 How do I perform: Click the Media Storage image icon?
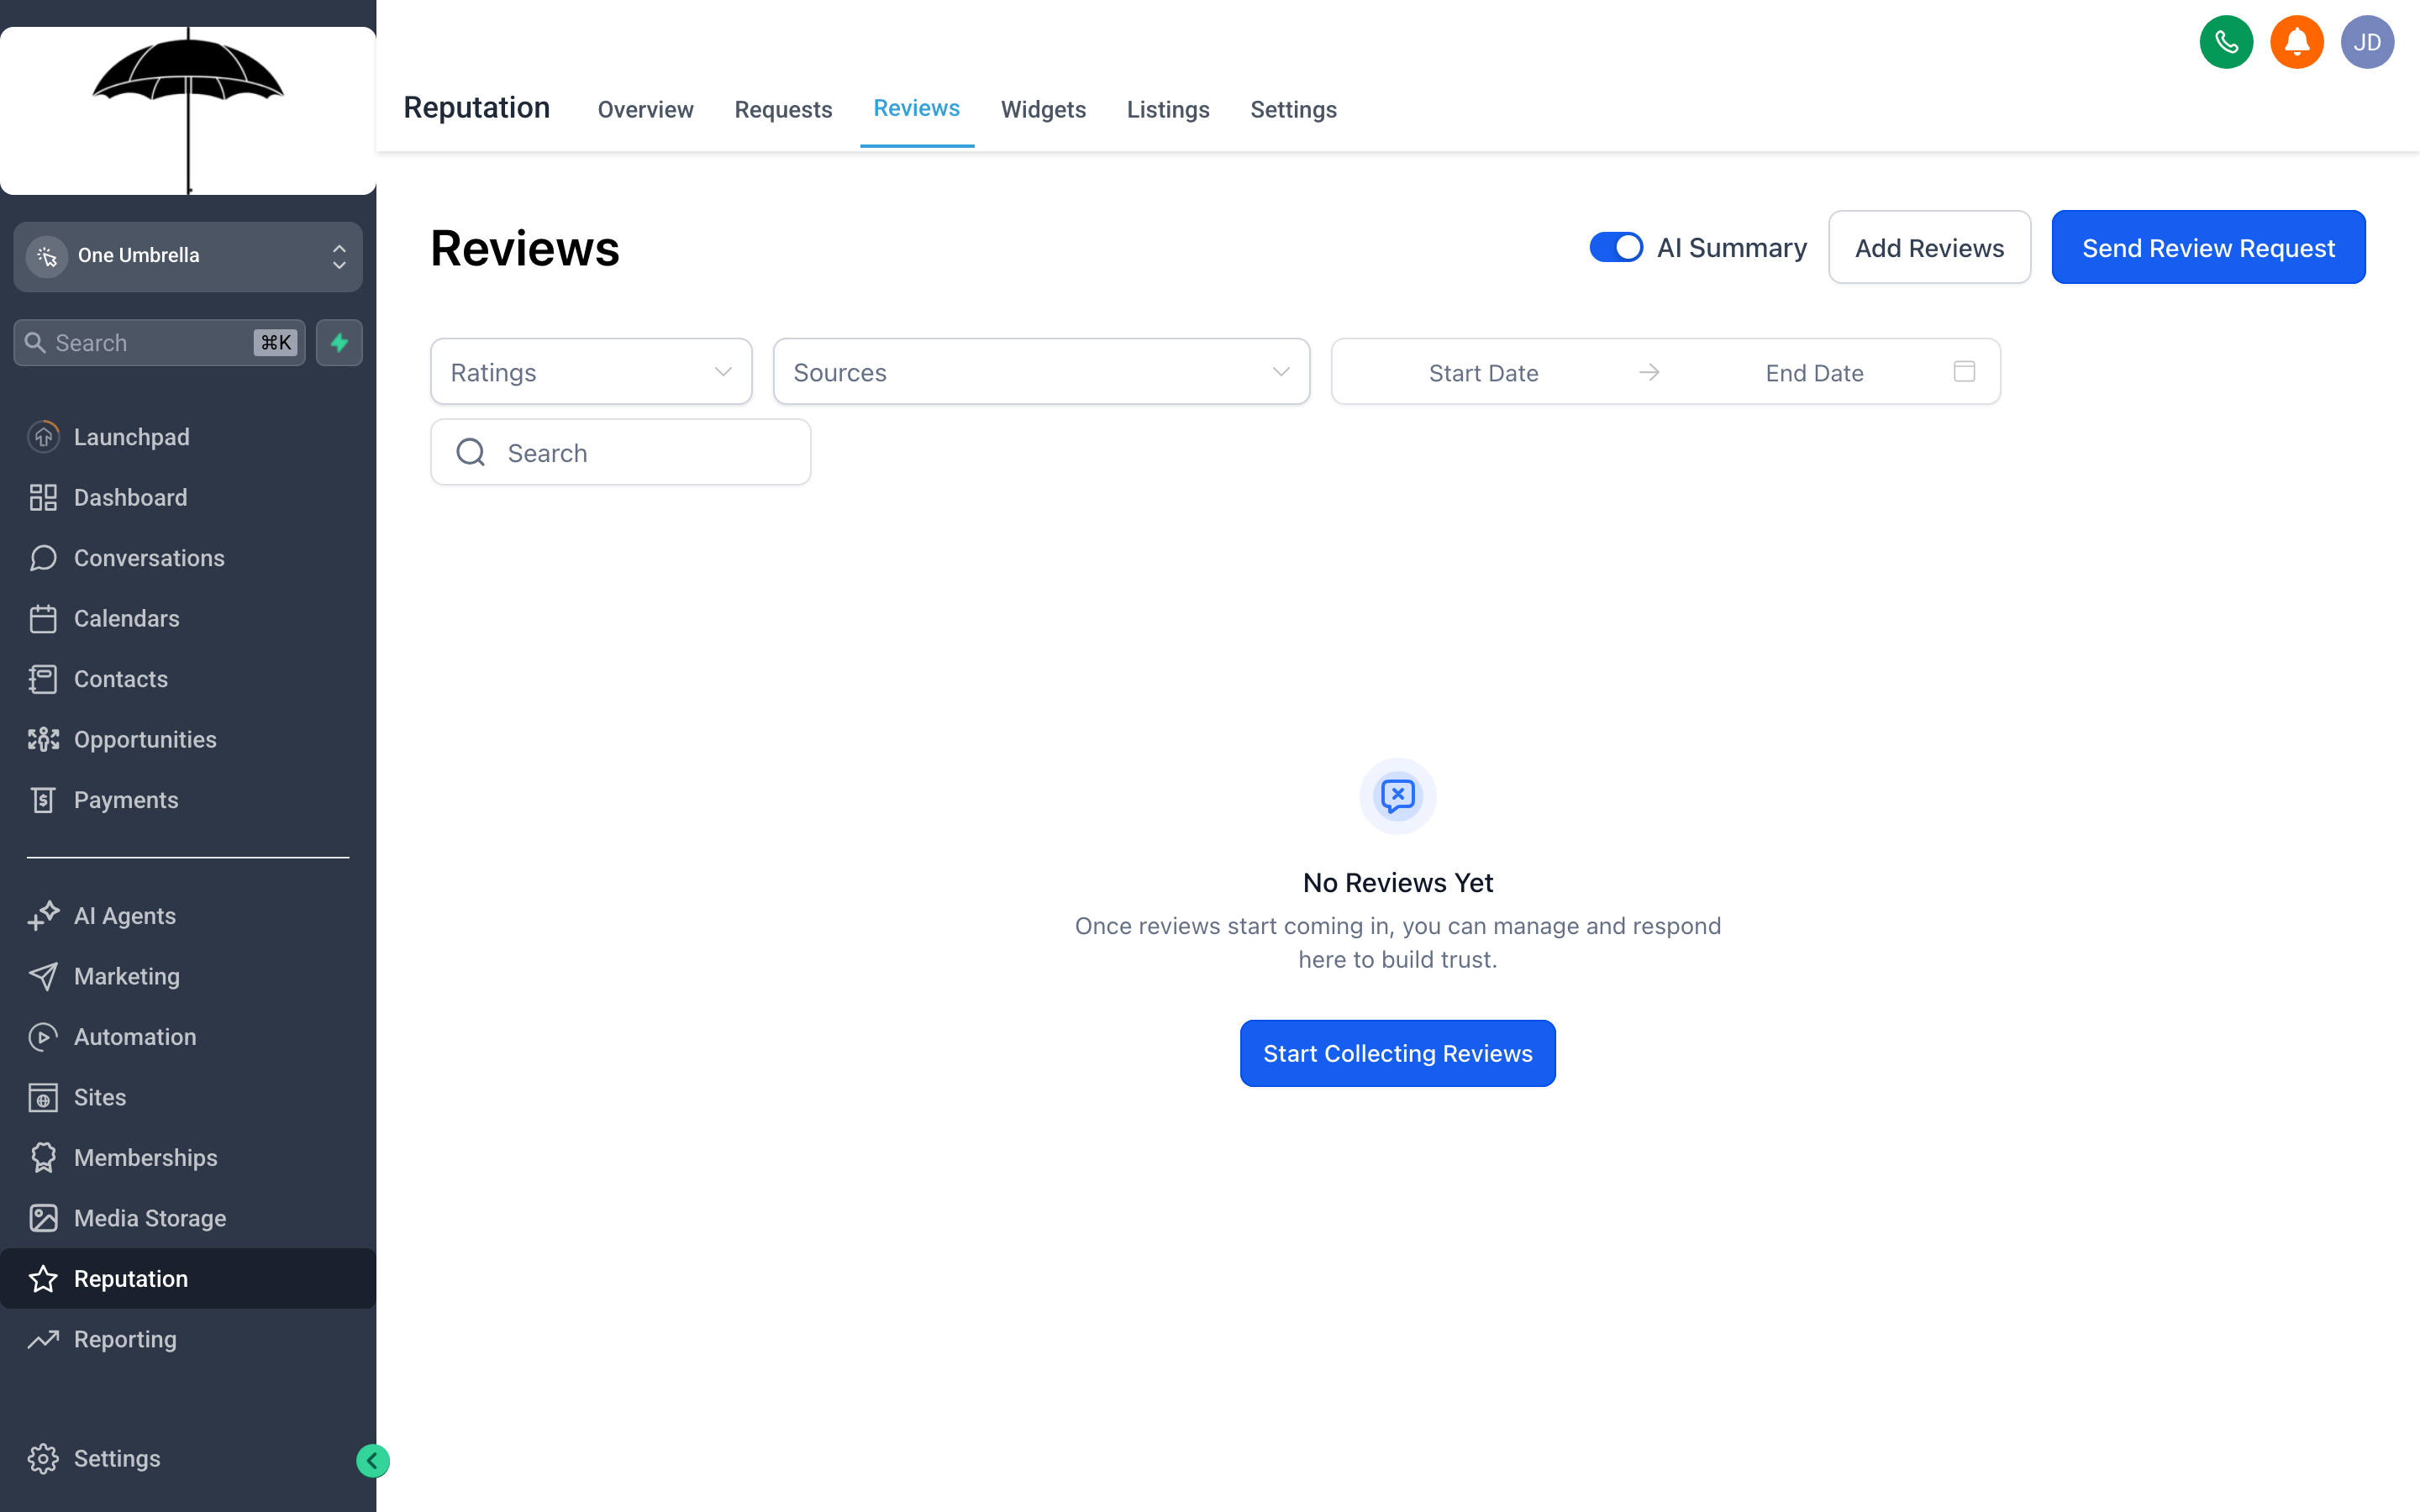click(43, 1218)
